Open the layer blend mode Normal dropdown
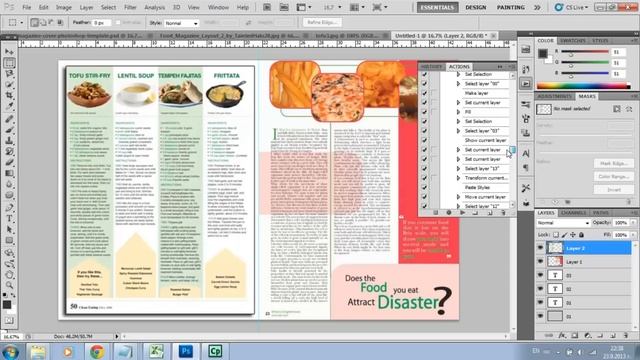Viewport: 640px width, 360px height. (563, 223)
